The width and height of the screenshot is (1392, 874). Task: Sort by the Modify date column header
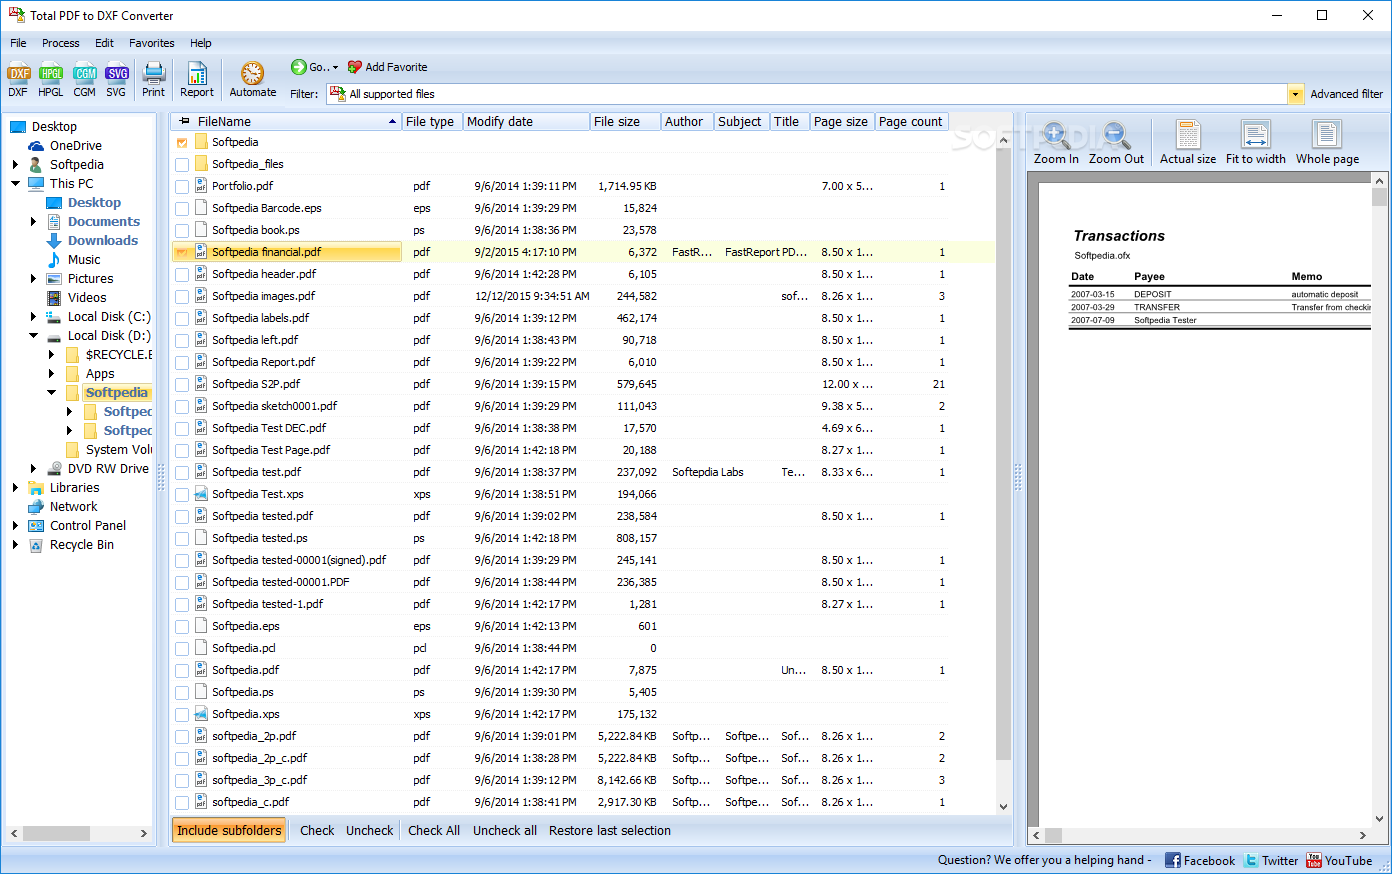tap(526, 122)
